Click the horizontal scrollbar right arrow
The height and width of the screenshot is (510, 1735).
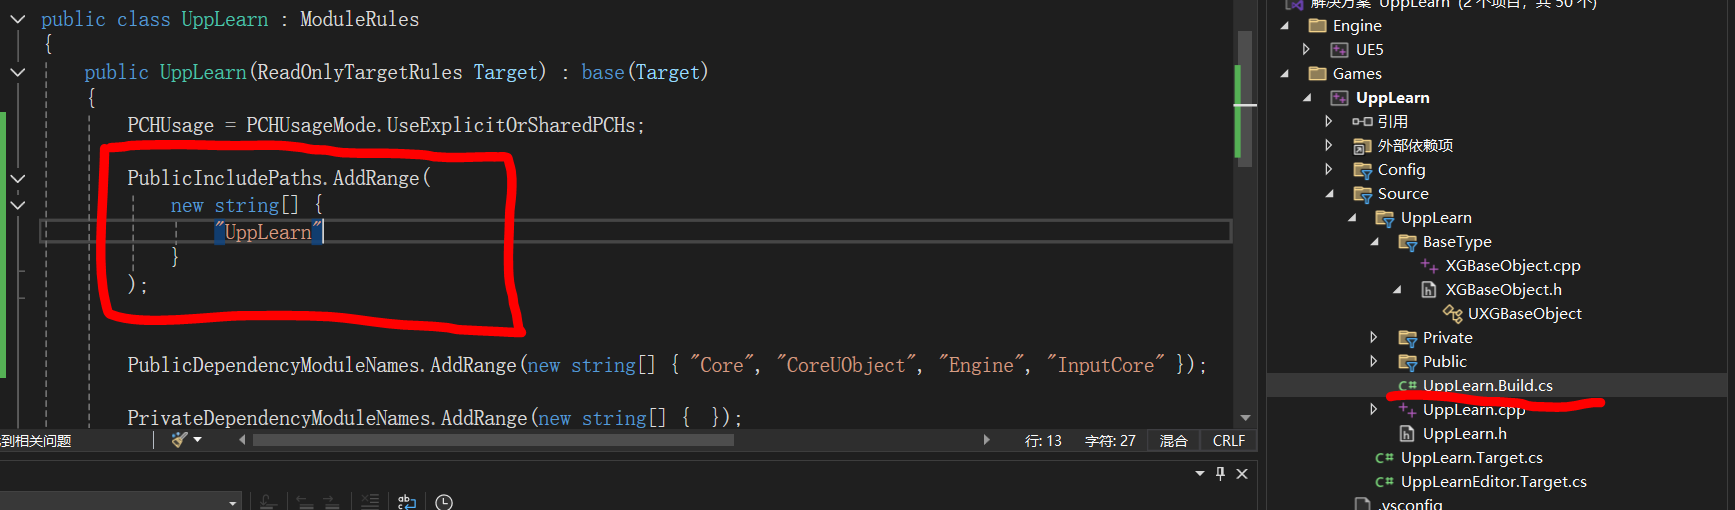click(987, 440)
